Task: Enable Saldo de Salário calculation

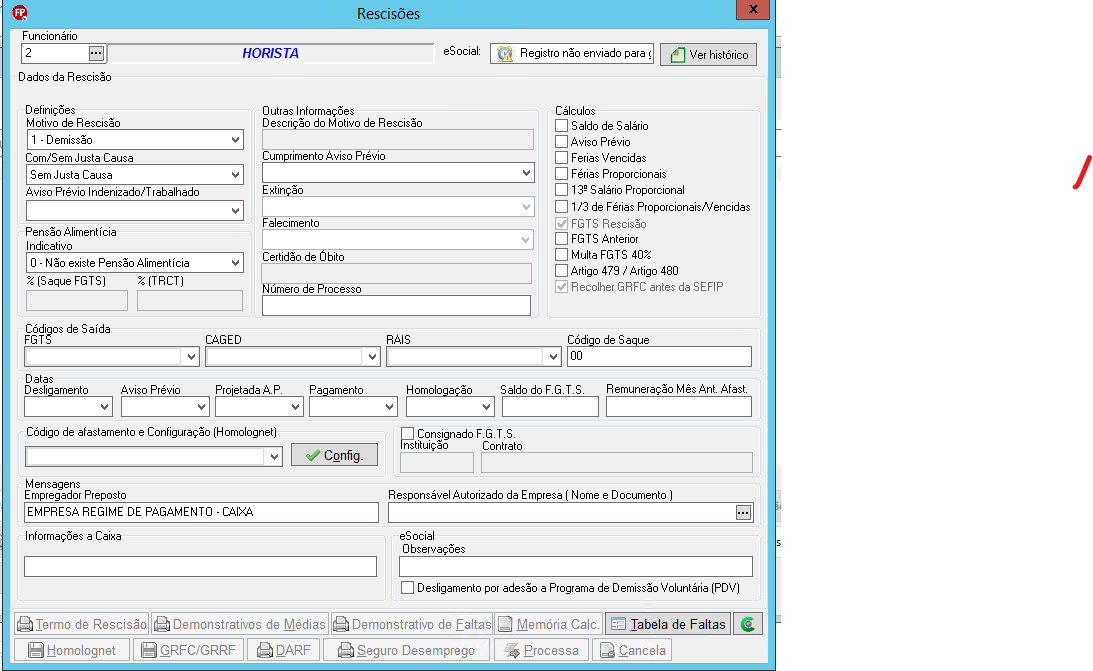Action: click(561, 125)
